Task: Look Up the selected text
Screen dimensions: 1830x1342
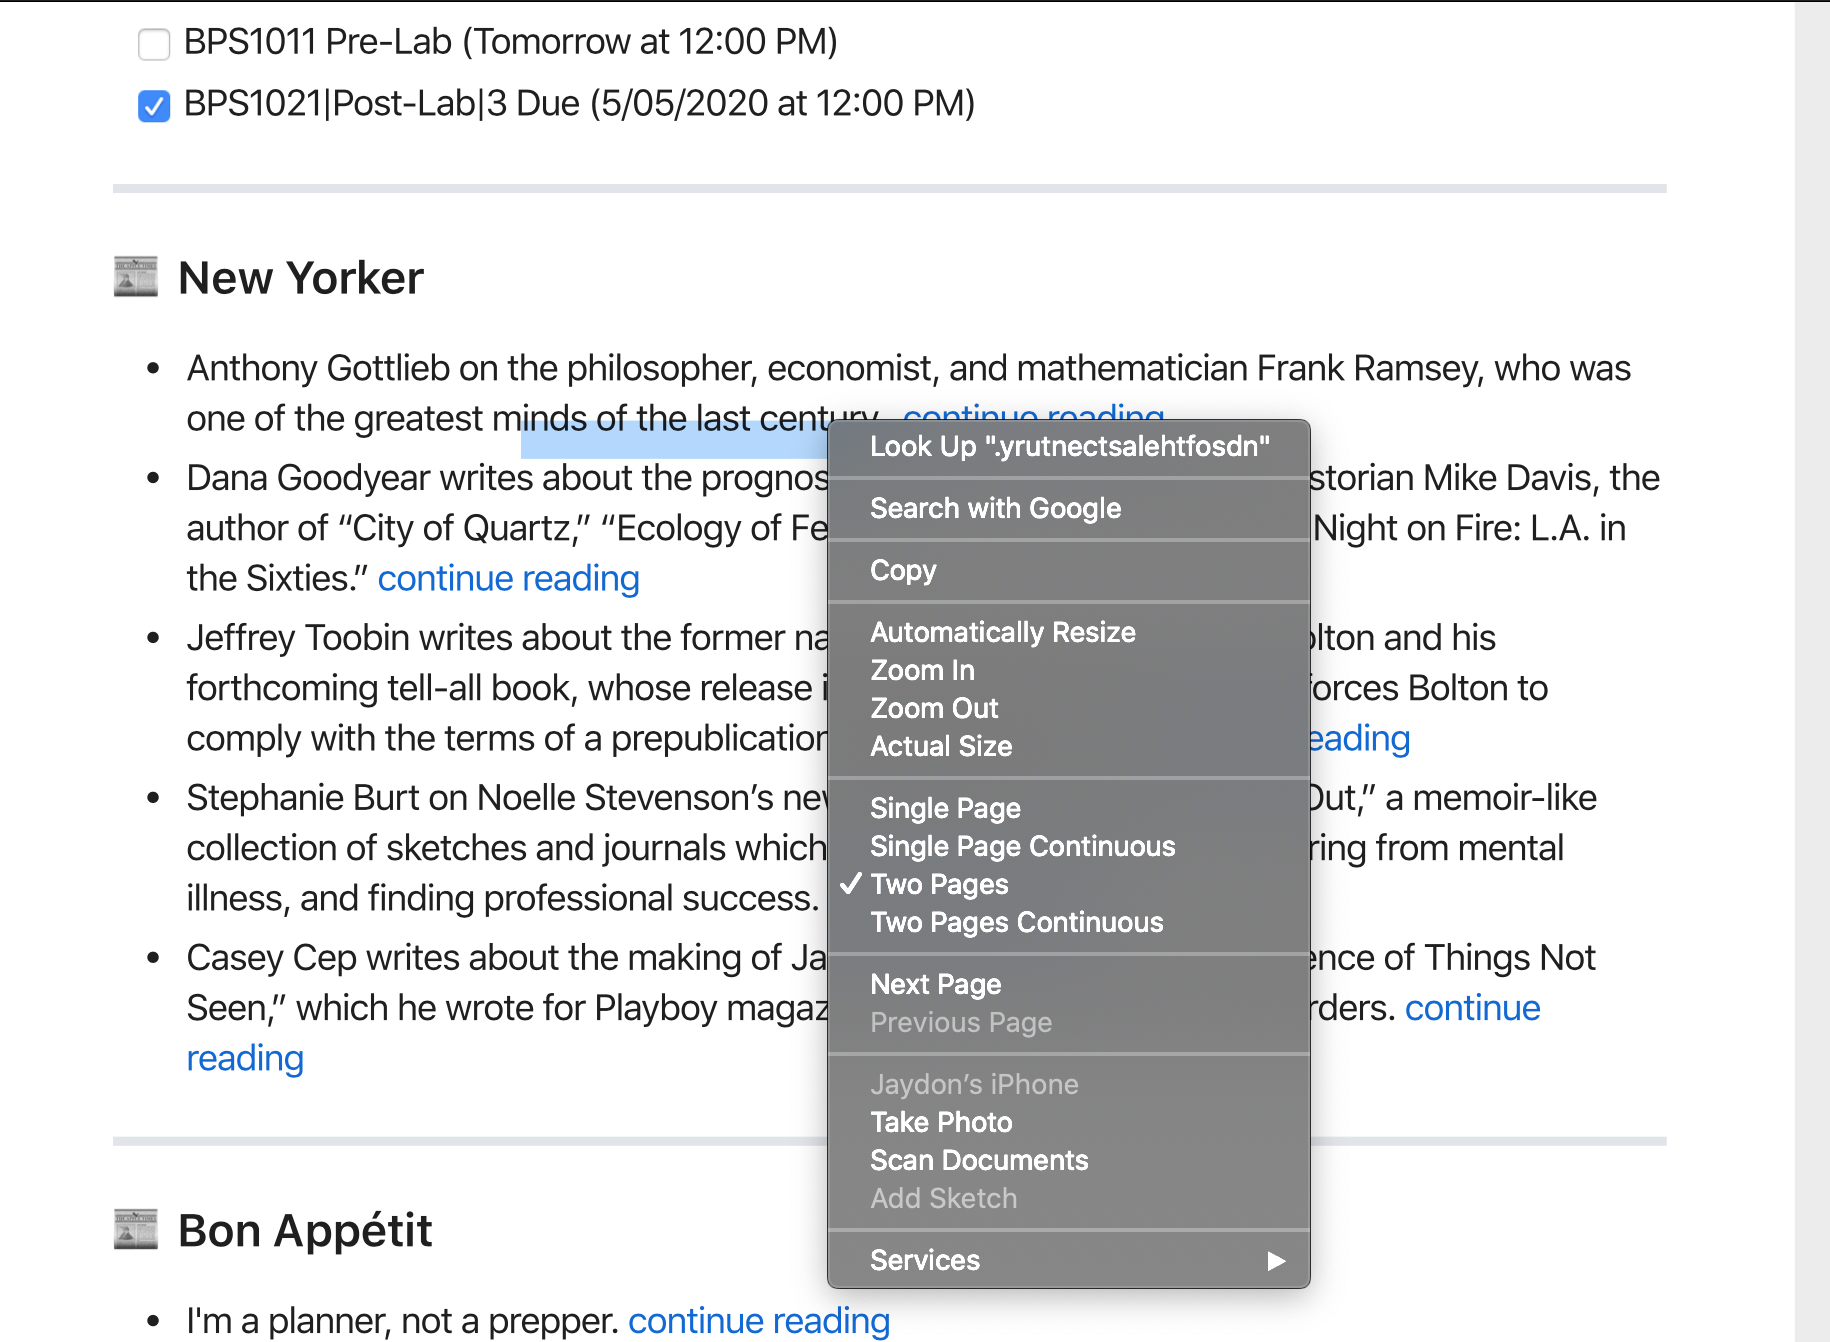Action: (x=1069, y=447)
